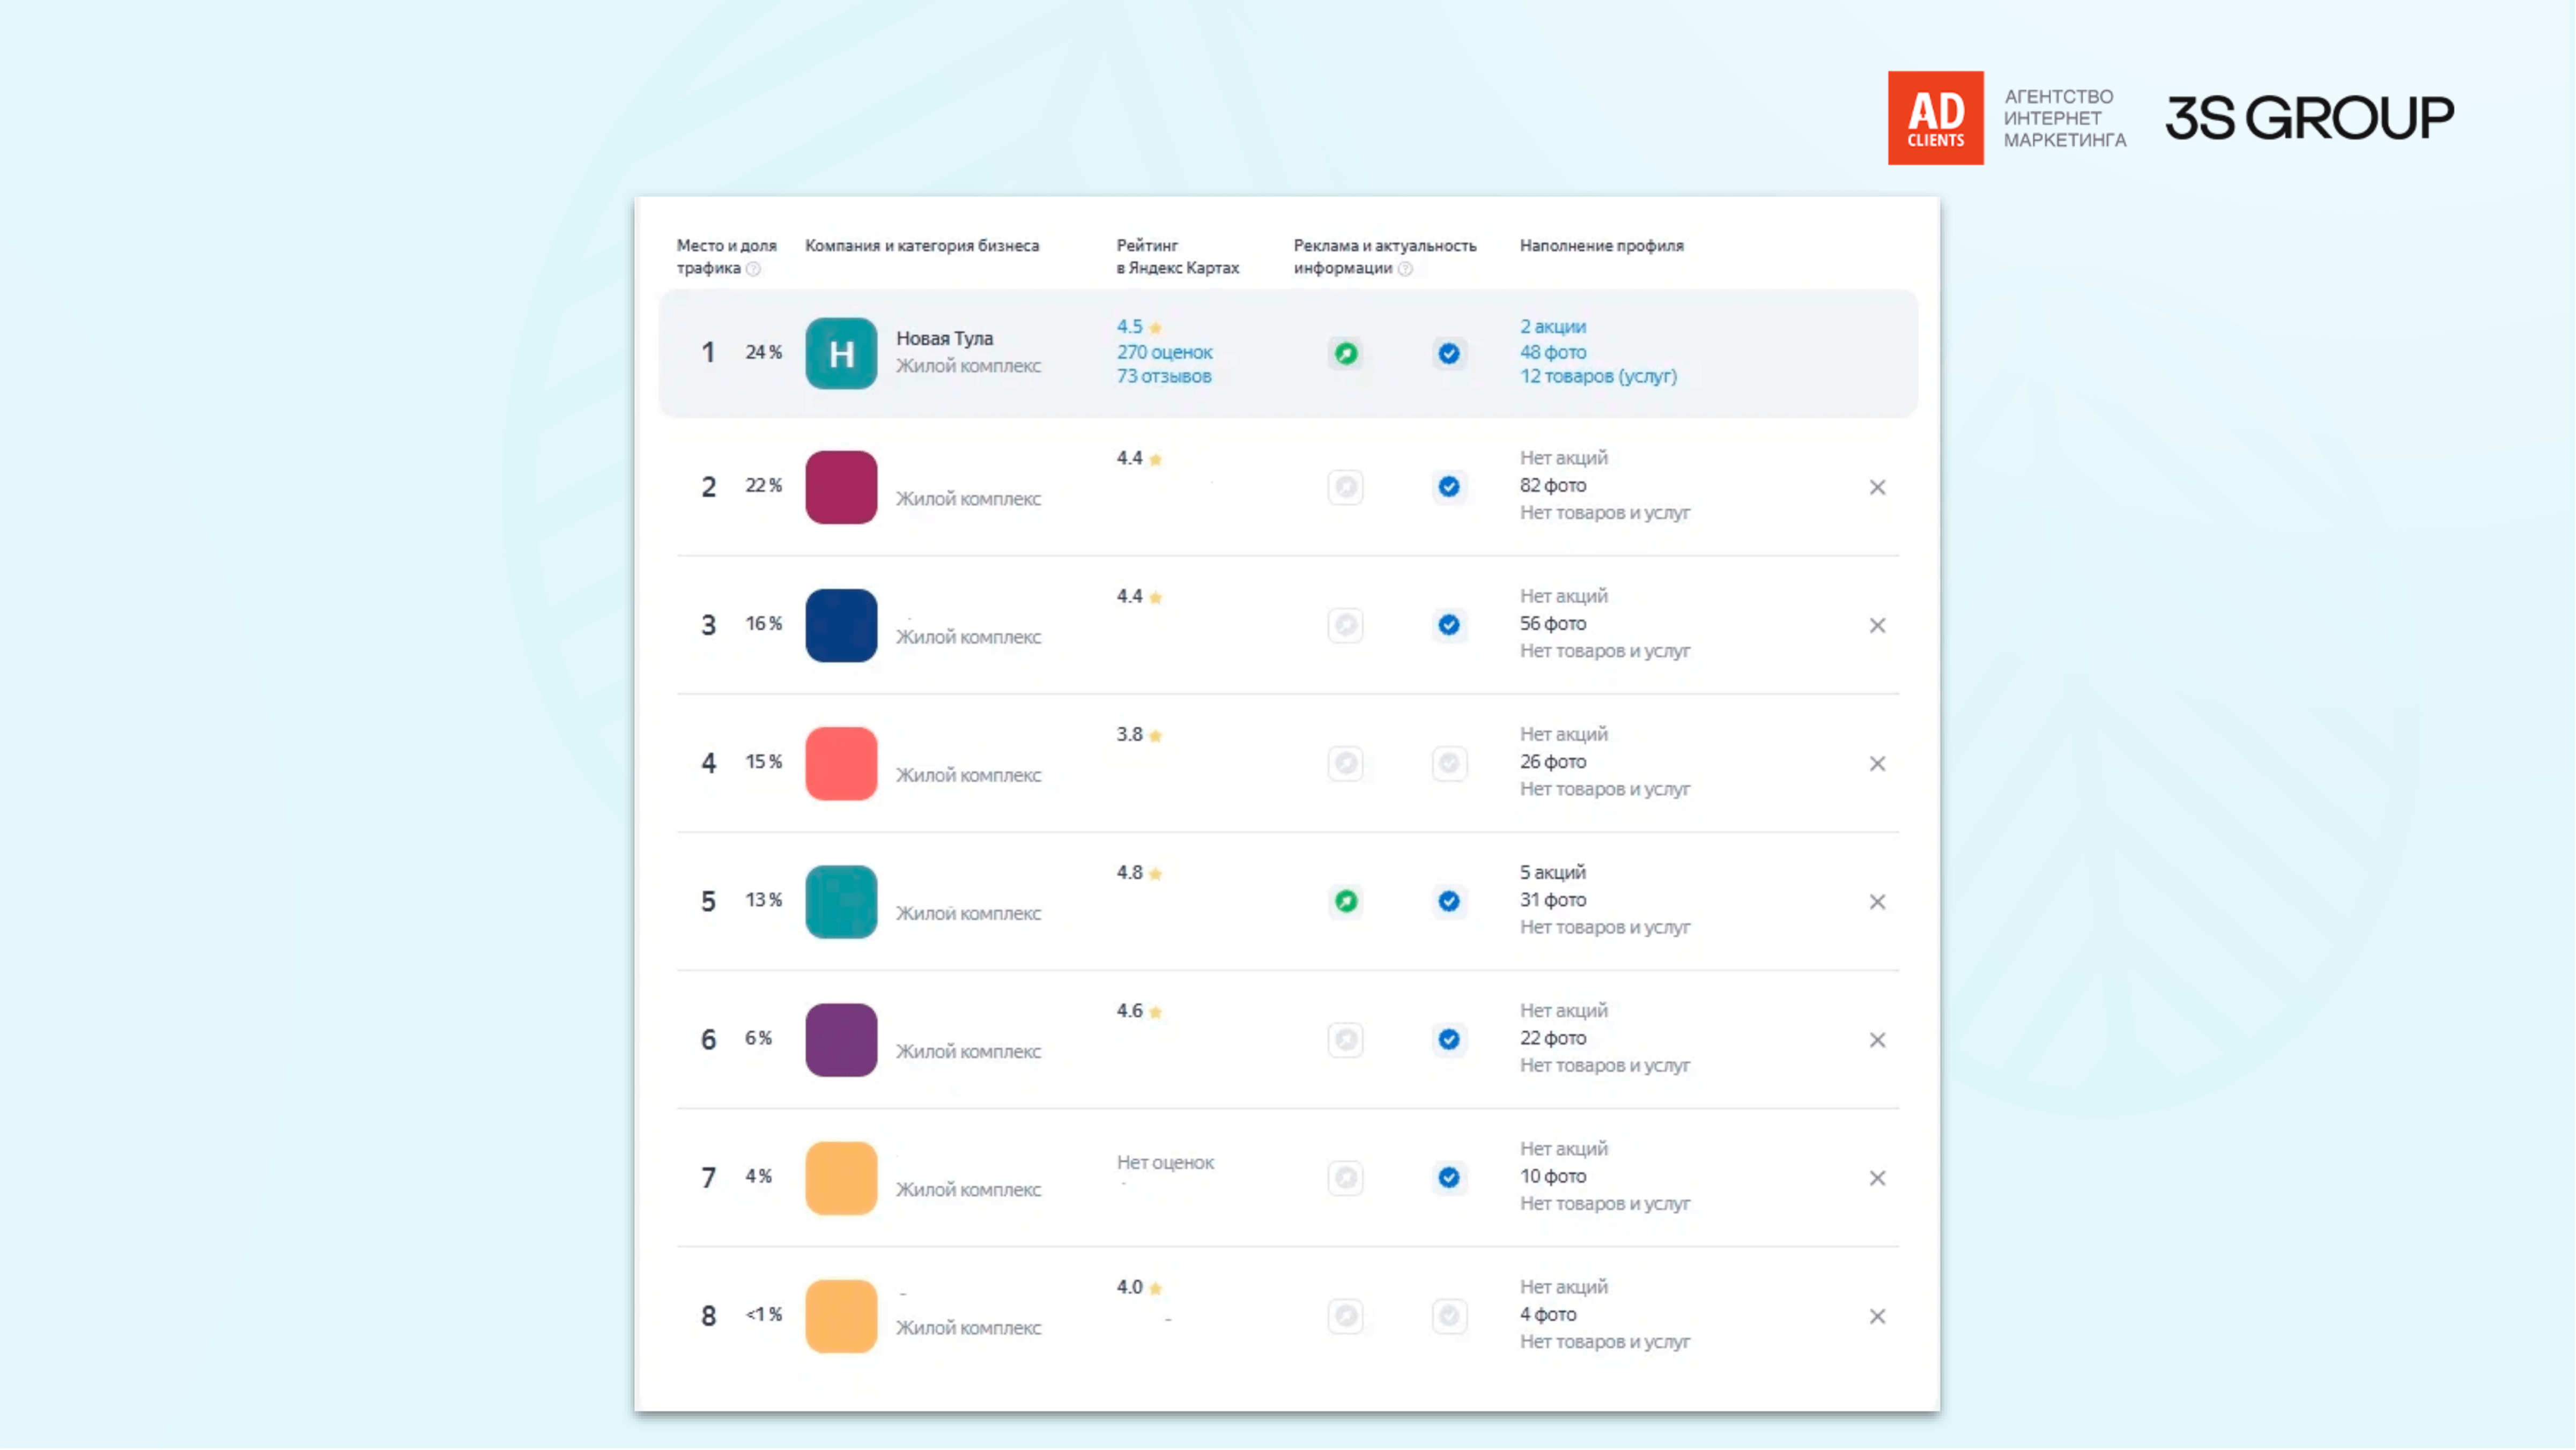Click the green advertising icon in row 5
Image resolution: width=2576 pixels, height=1450 pixels.
point(1346,901)
